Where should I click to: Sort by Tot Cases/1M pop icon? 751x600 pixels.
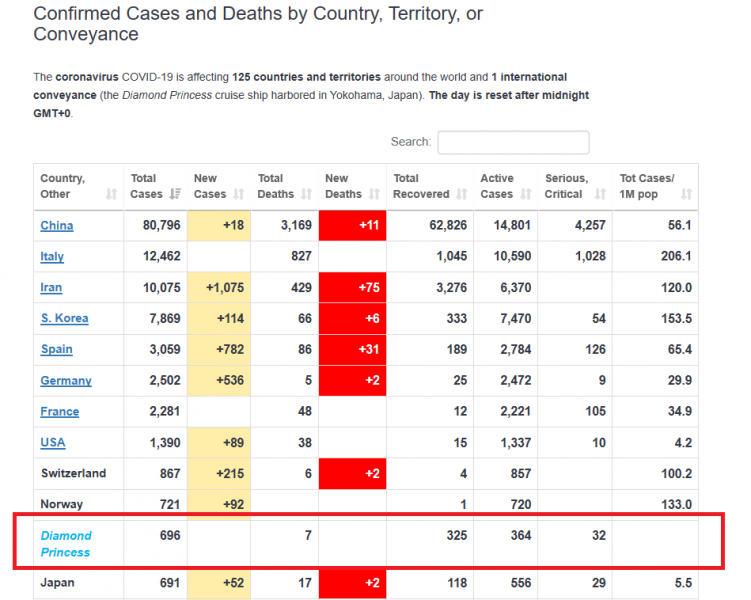[x=685, y=194]
